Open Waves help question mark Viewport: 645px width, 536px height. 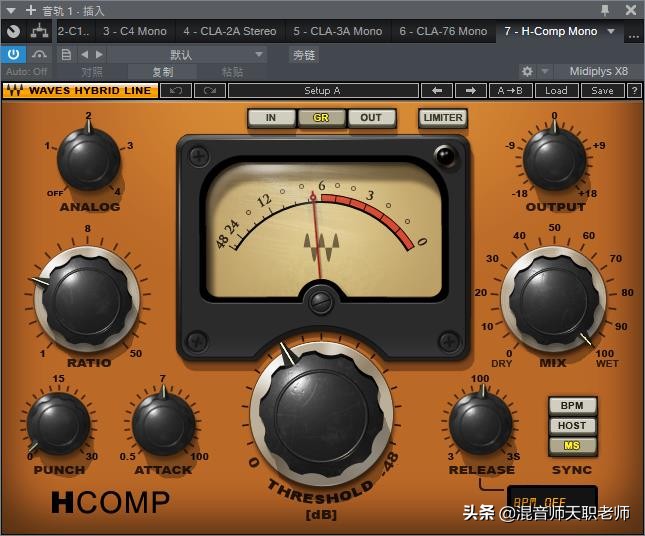click(x=634, y=90)
